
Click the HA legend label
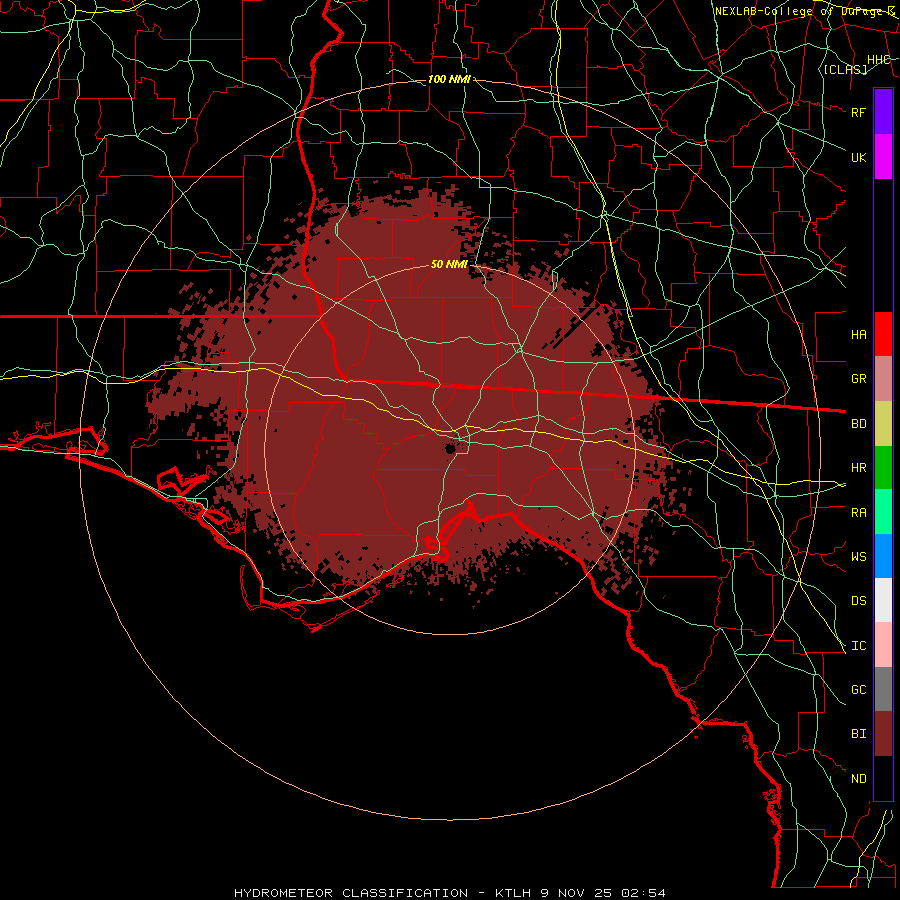pyautogui.click(x=858, y=335)
